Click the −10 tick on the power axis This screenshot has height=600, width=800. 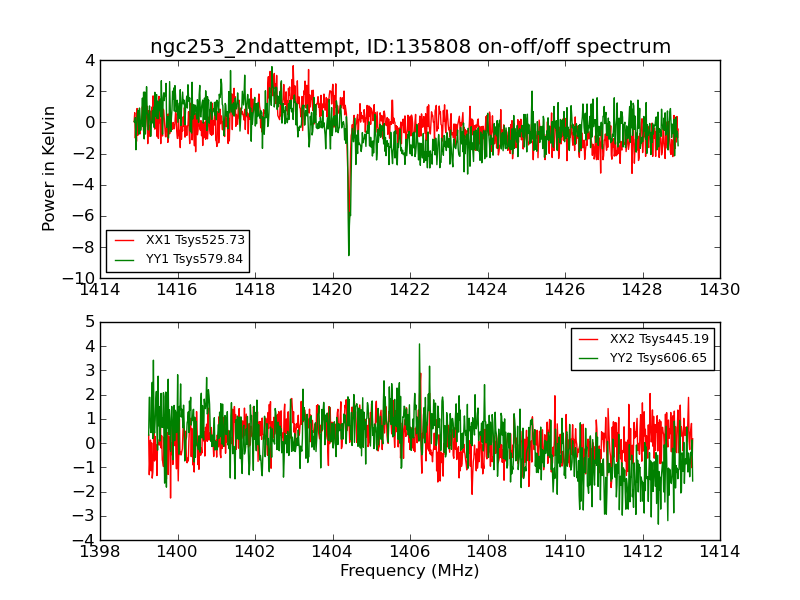tap(79, 279)
